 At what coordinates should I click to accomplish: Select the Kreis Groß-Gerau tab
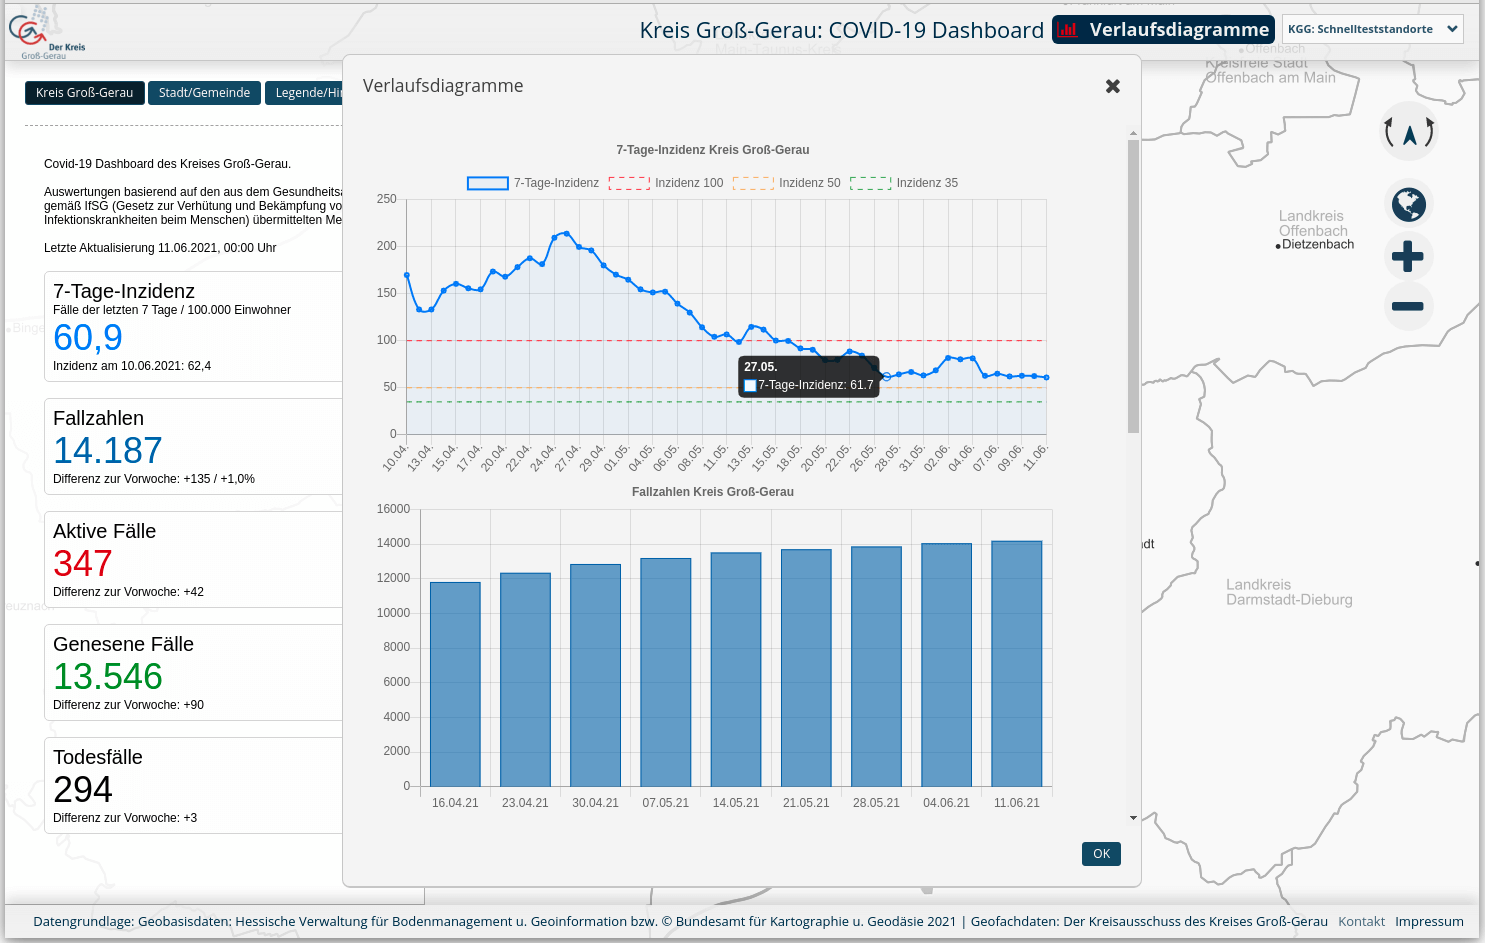click(85, 93)
